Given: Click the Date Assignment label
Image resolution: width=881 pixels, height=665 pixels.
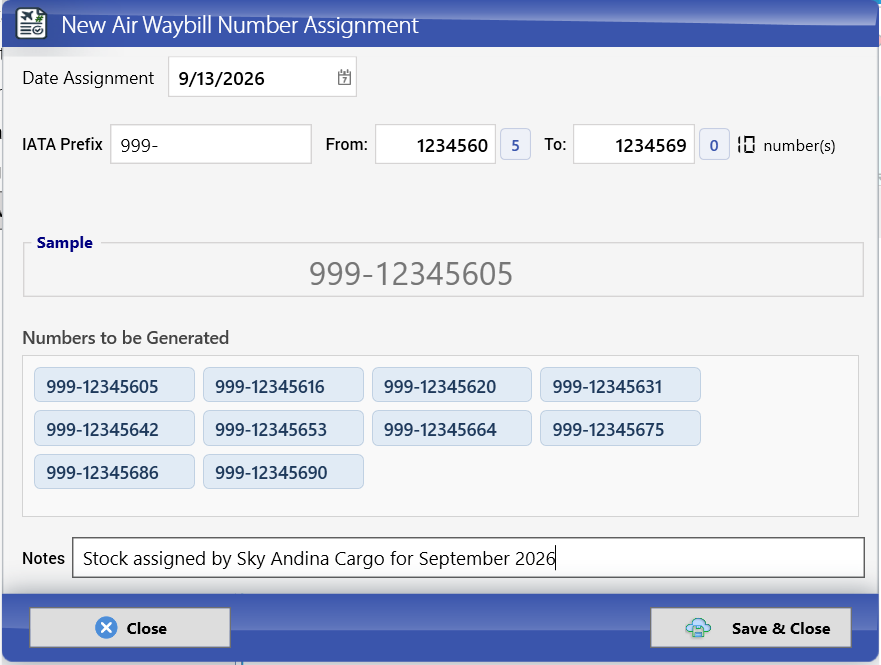Looking at the screenshot, I should 88,78.
